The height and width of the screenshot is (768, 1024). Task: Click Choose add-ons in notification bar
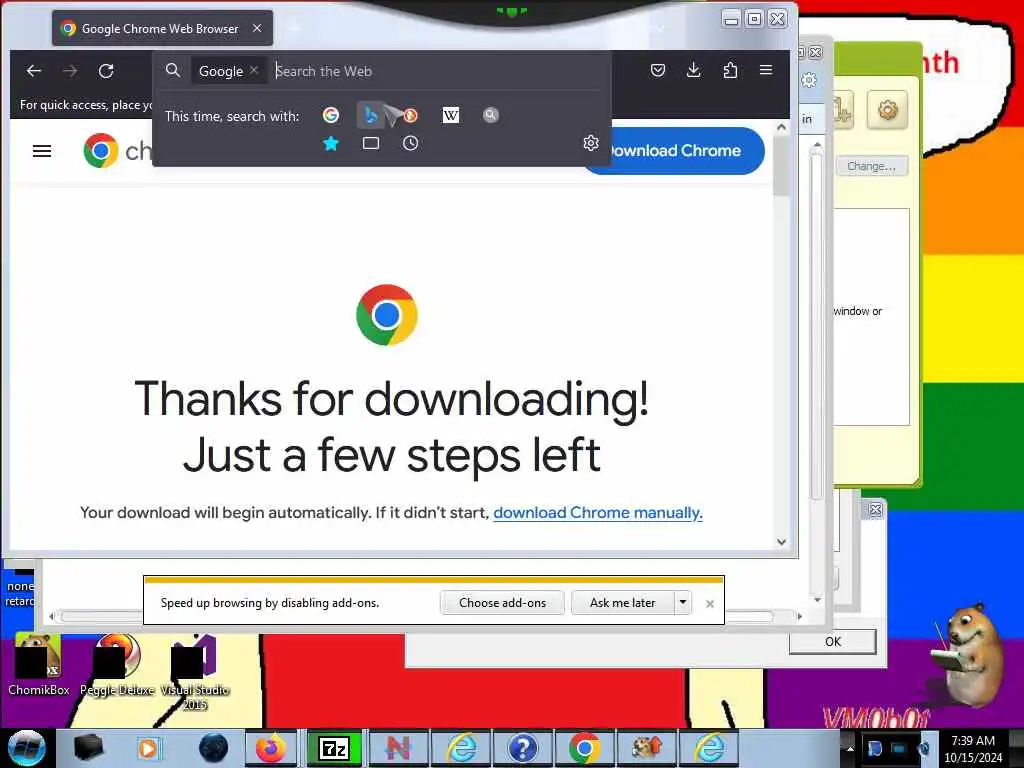point(502,602)
